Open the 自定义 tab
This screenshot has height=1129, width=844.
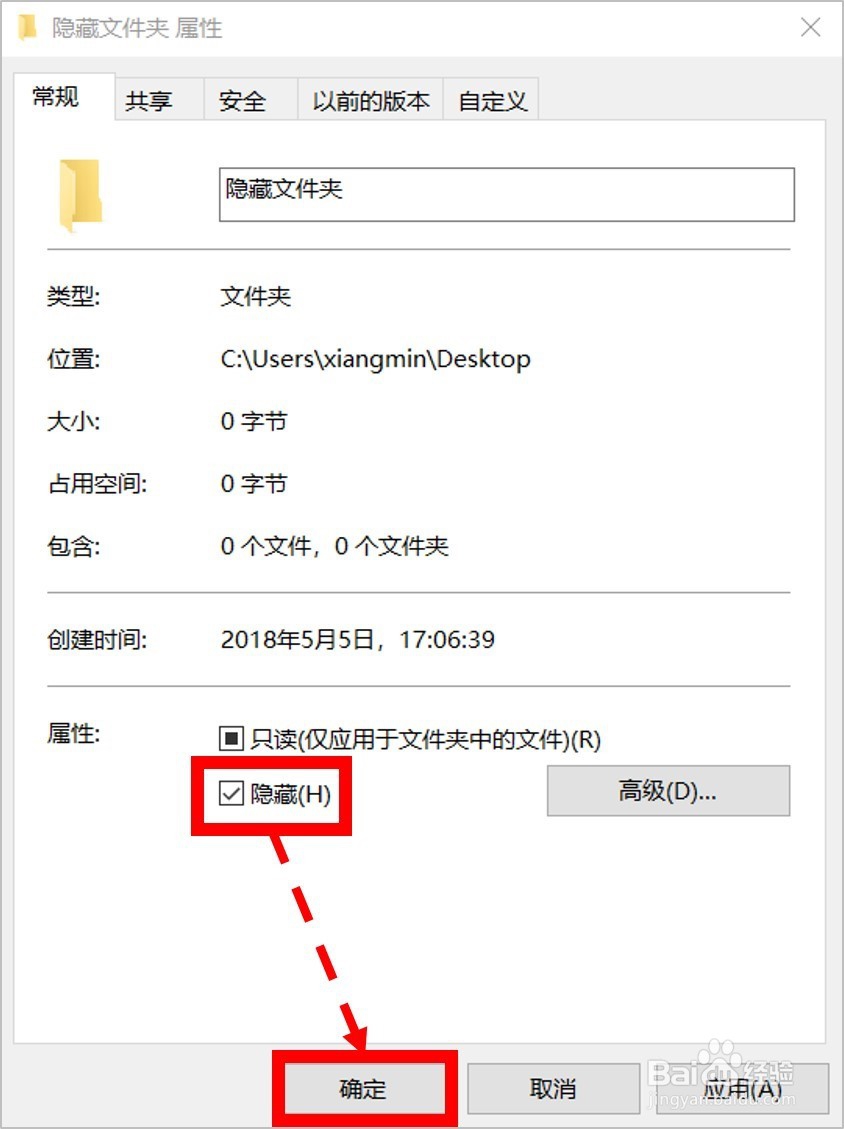(493, 101)
